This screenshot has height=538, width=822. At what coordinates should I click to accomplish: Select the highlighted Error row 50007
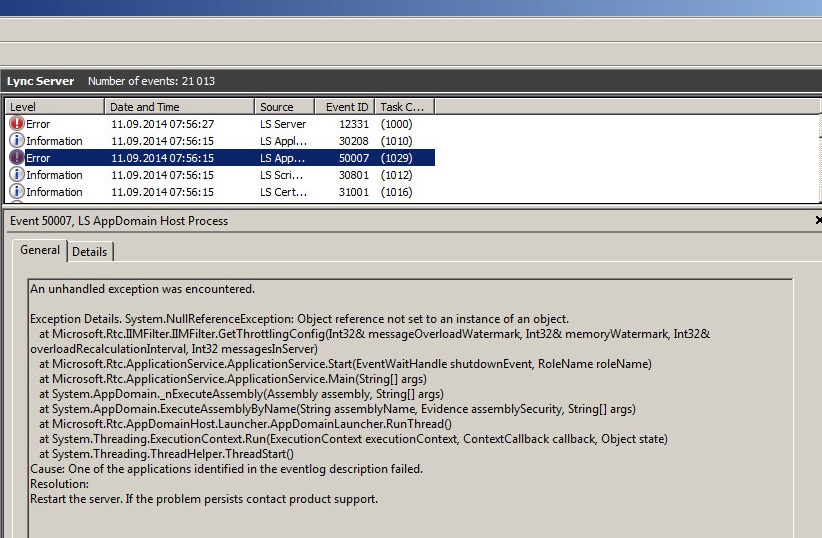pos(220,158)
